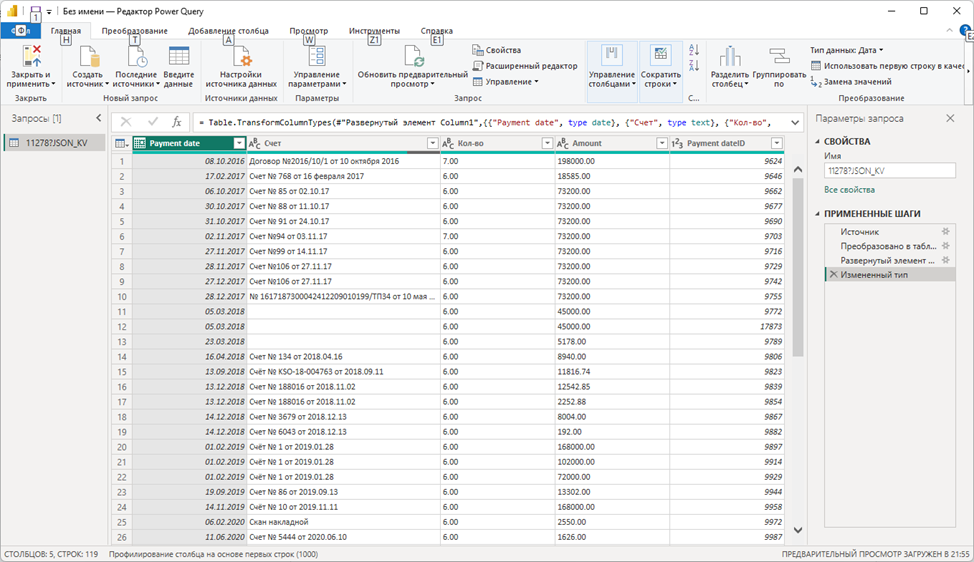Open the Create Source (Создать источник) icon
Image resolution: width=974 pixels, height=562 pixels.
[x=88, y=56]
